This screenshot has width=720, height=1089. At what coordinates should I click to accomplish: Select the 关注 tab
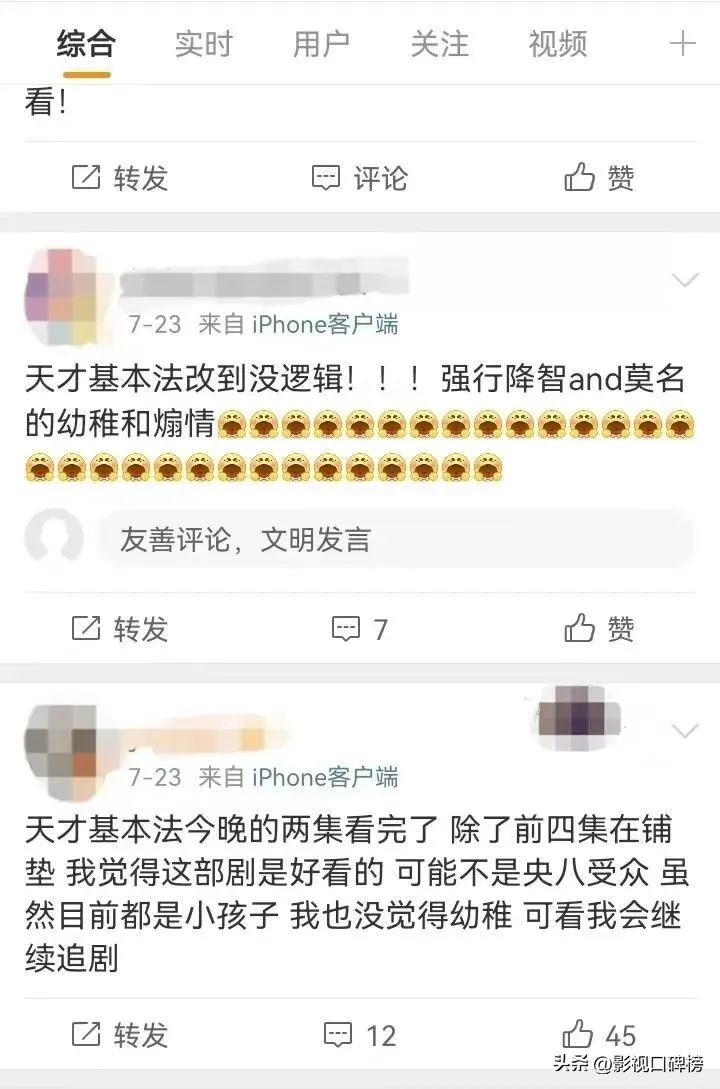coord(439,44)
